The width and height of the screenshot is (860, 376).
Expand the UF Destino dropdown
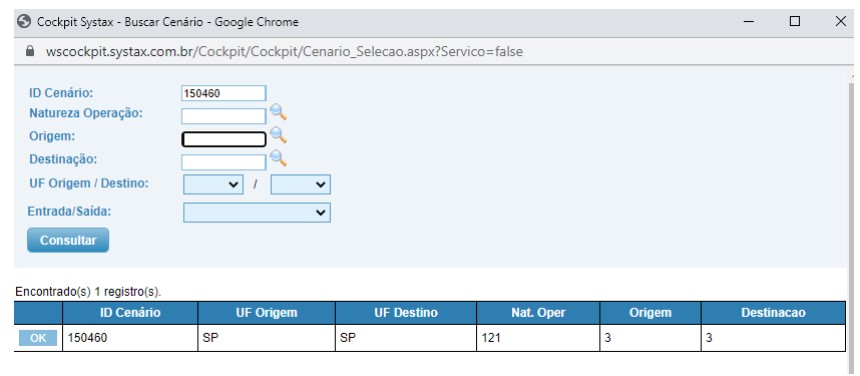[x=301, y=185]
